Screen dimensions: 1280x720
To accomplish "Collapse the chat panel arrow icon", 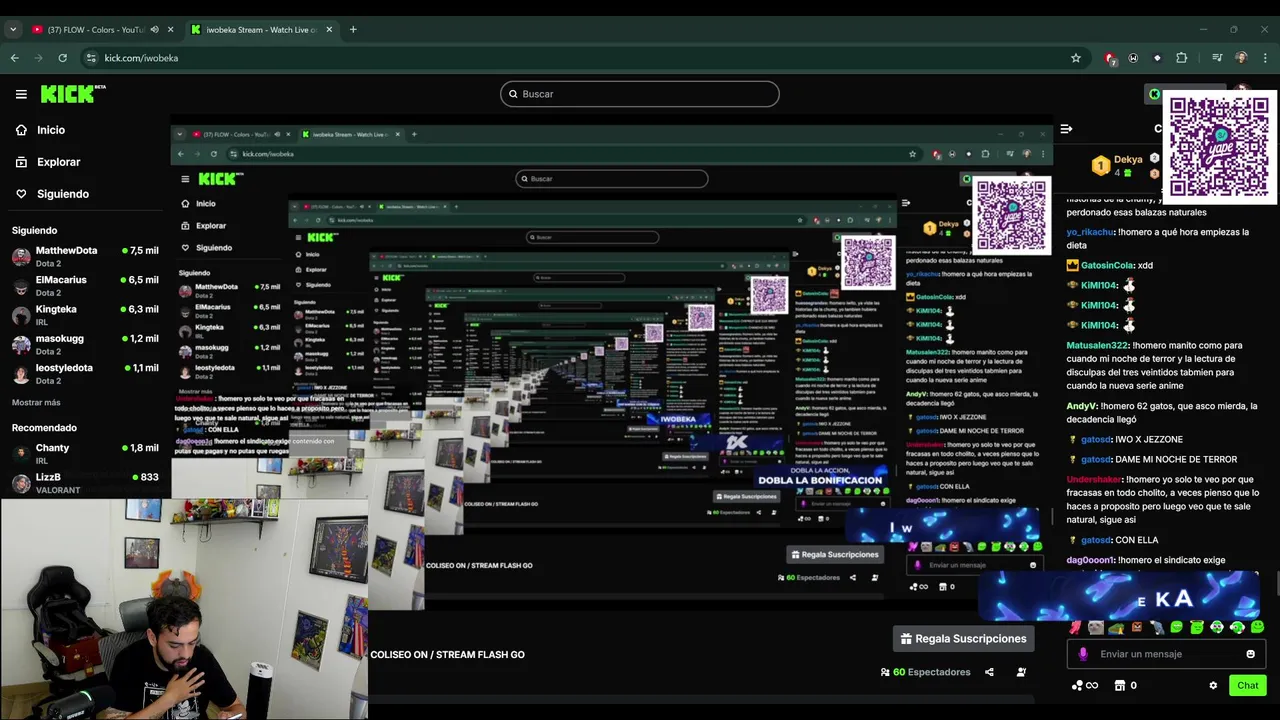I will pyautogui.click(x=1066, y=129).
